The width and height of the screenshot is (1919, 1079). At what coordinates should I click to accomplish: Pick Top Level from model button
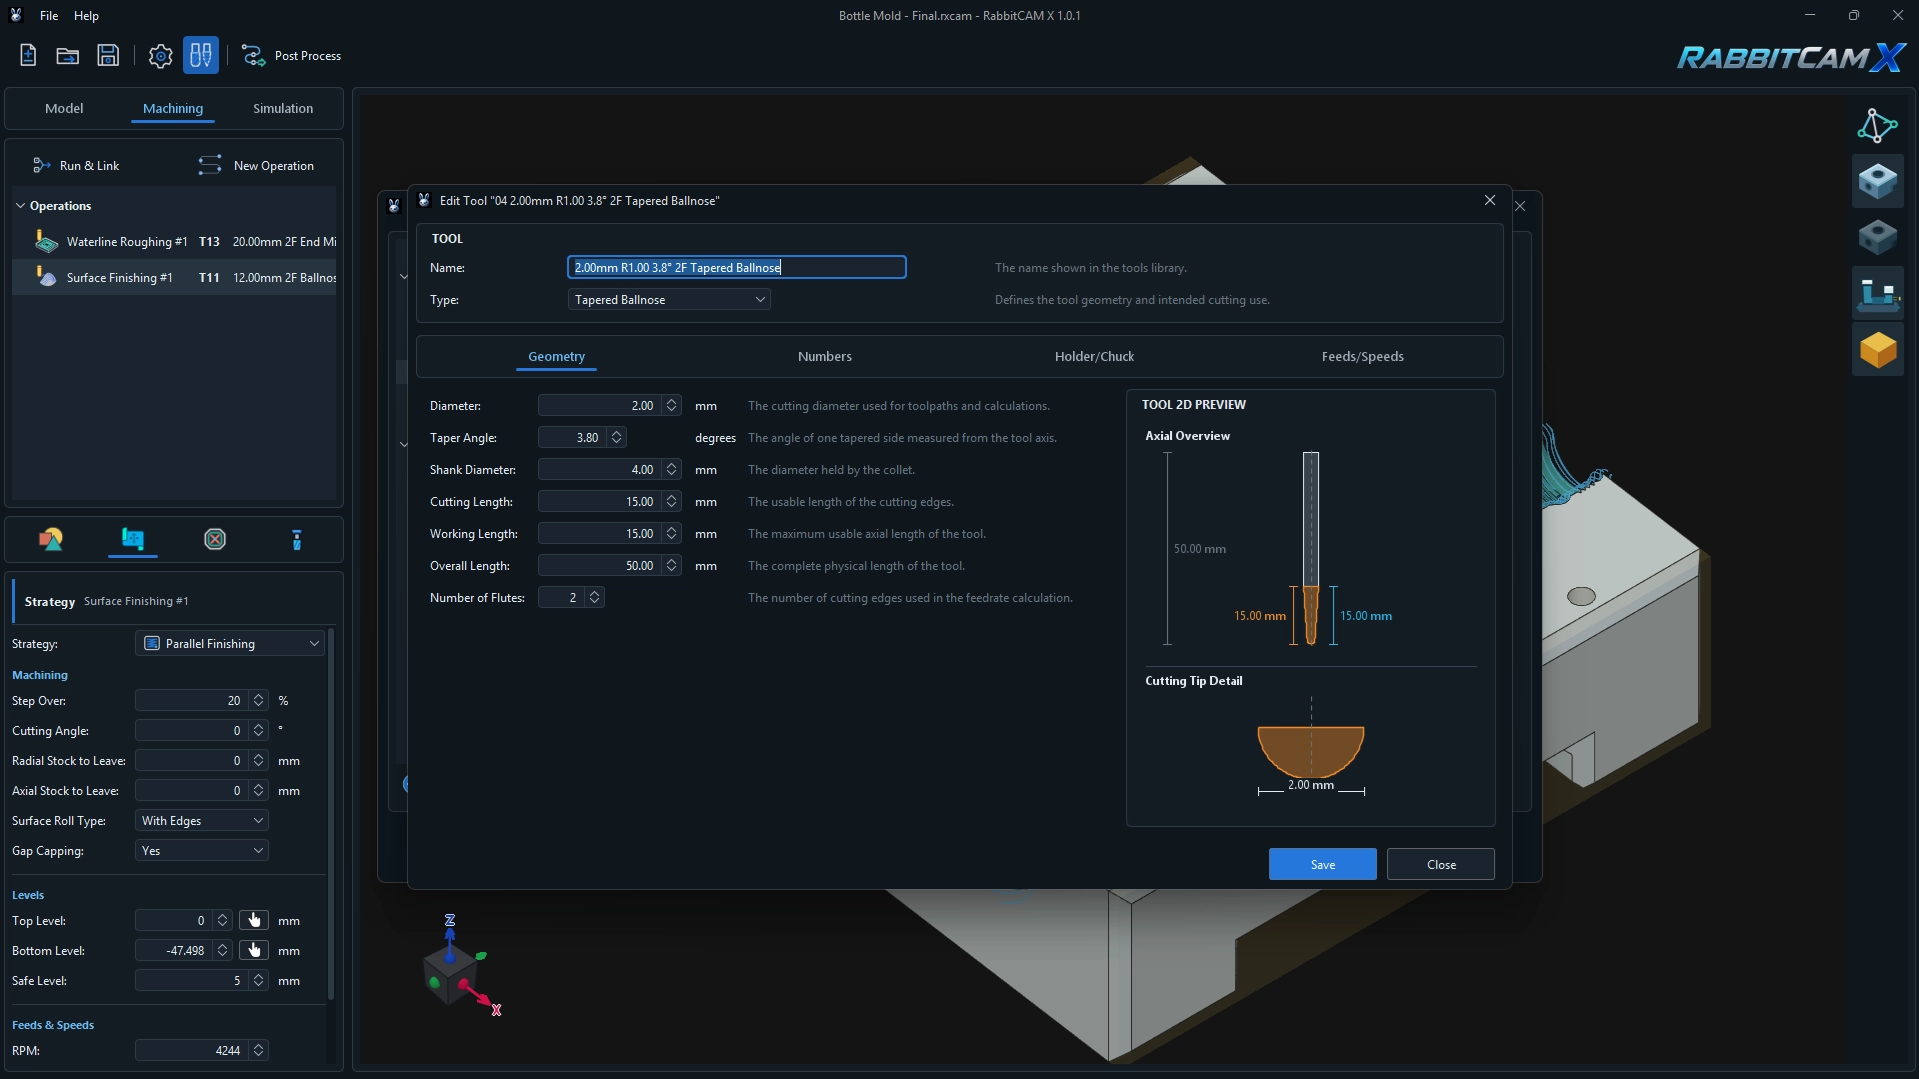click(254, 920)
